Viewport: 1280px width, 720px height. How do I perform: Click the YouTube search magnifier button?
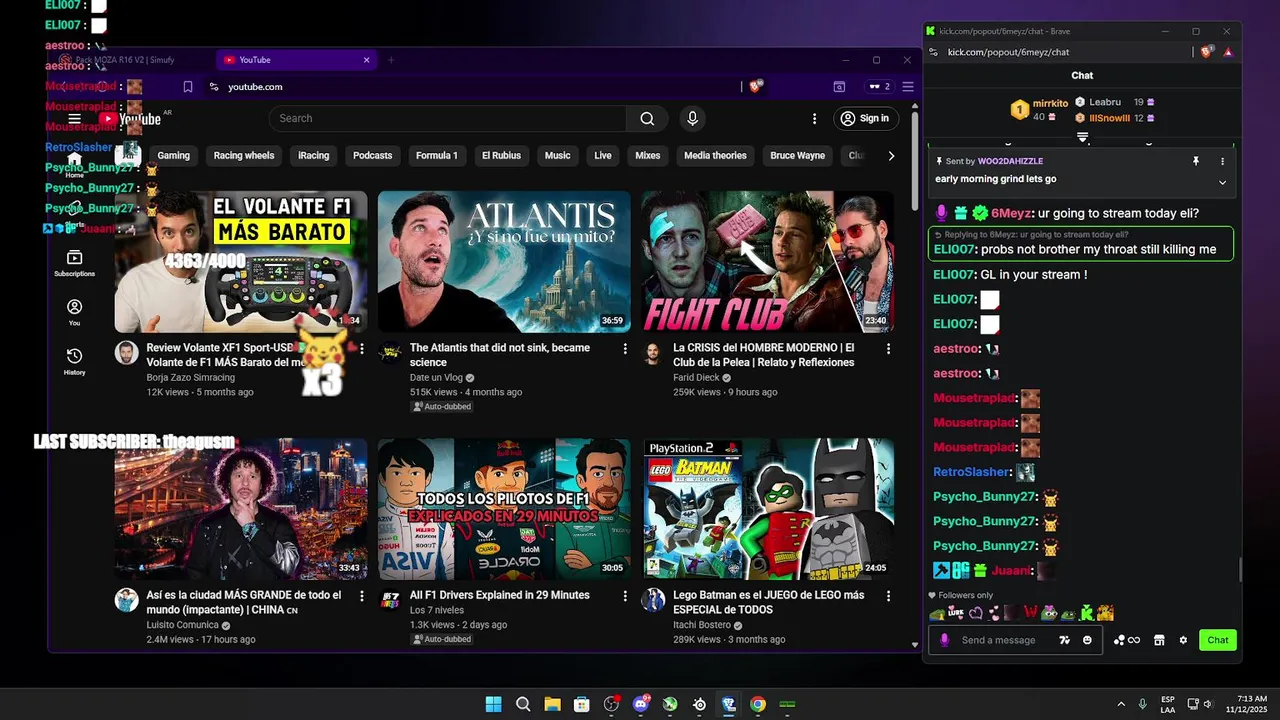647,118
